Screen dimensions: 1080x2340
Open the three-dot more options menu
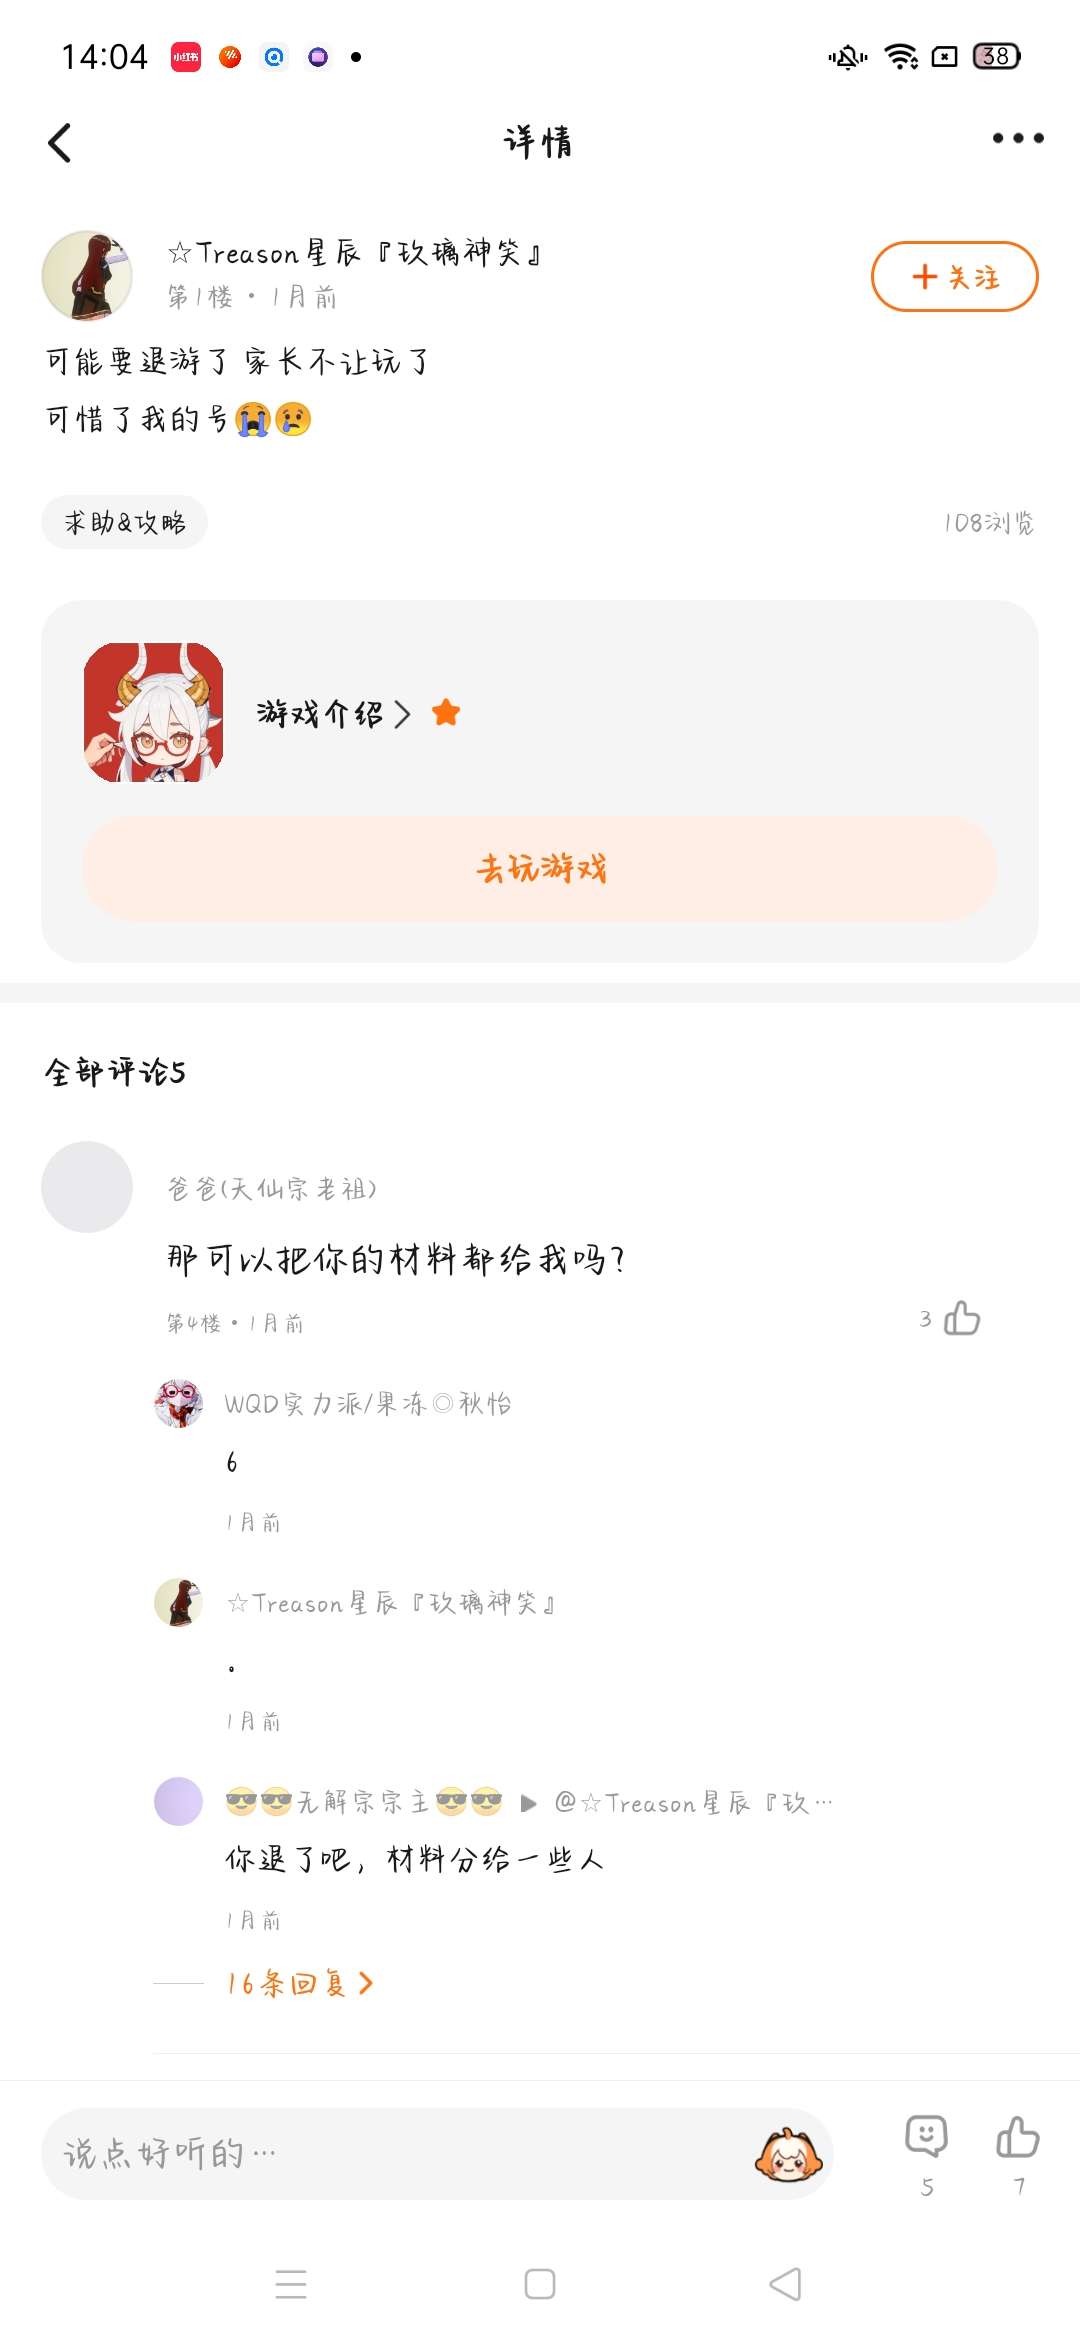pos(1017,139)
